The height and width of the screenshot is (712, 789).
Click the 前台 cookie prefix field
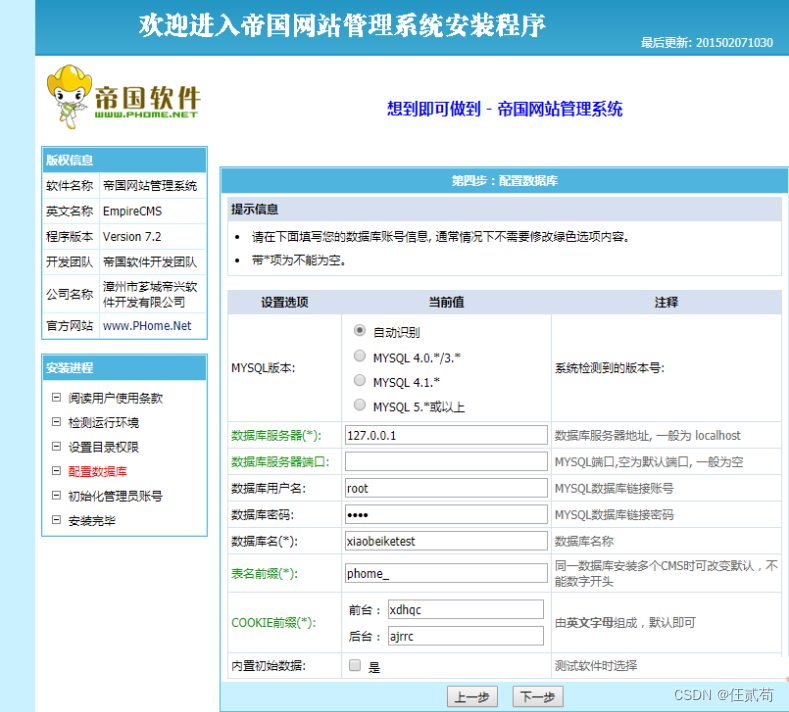tap(465, 609)
